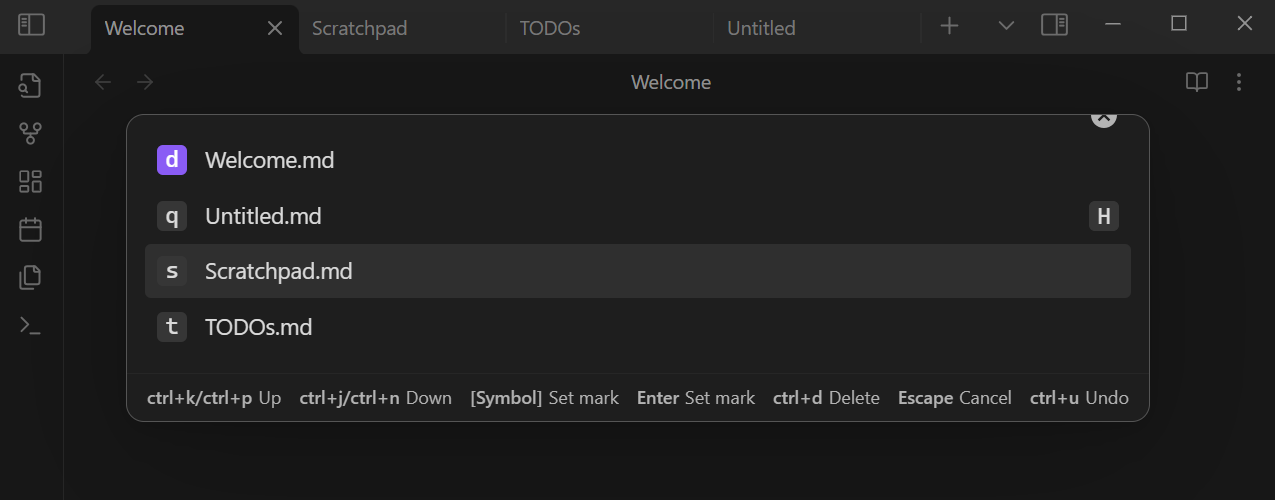The width and height of the screenshot is (1275, 500).
Task: Open the canvas grid icon
Action: coord(30,181)
